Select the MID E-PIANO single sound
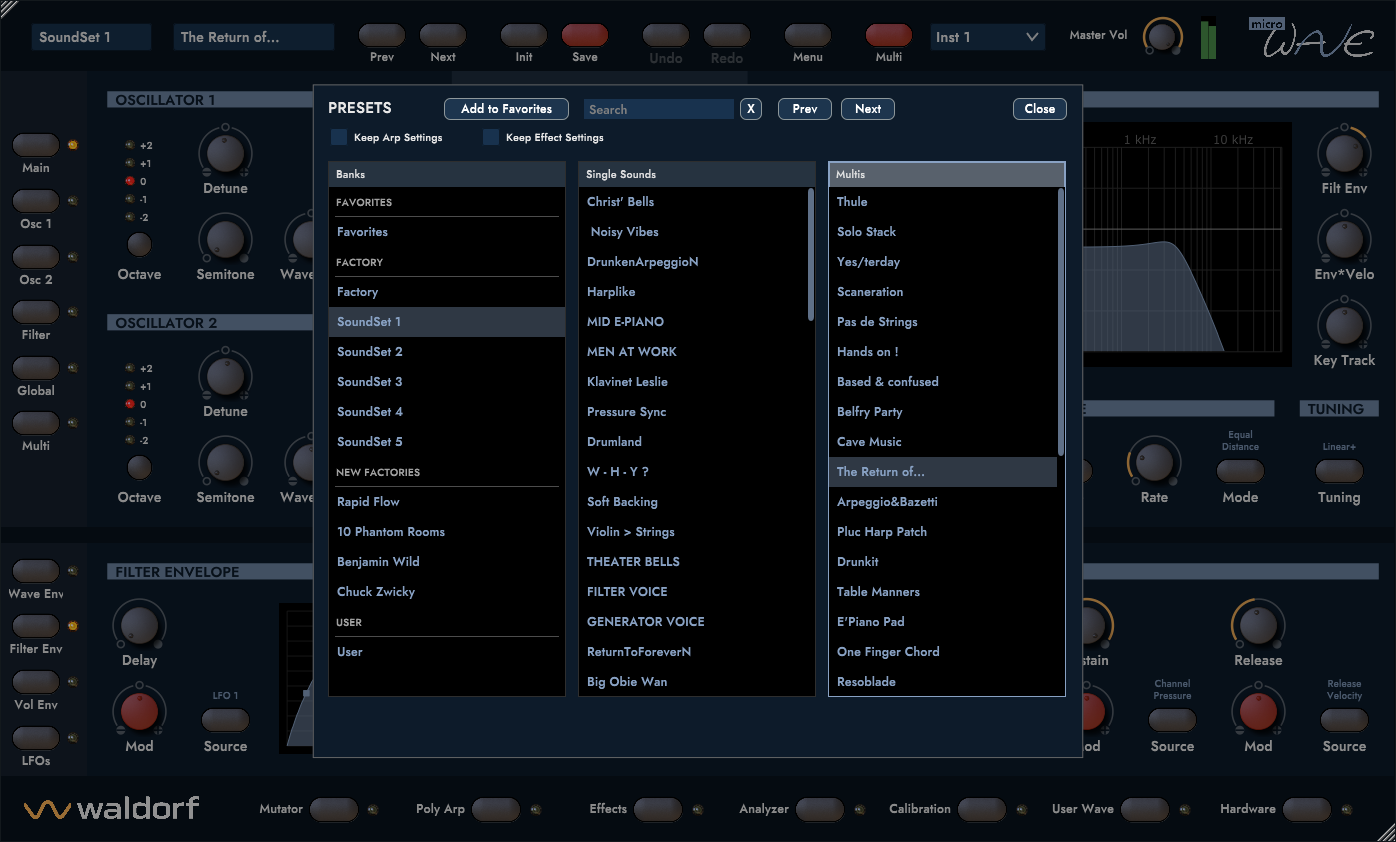This screenshot has height=842, width=1396. click(693, 322)
